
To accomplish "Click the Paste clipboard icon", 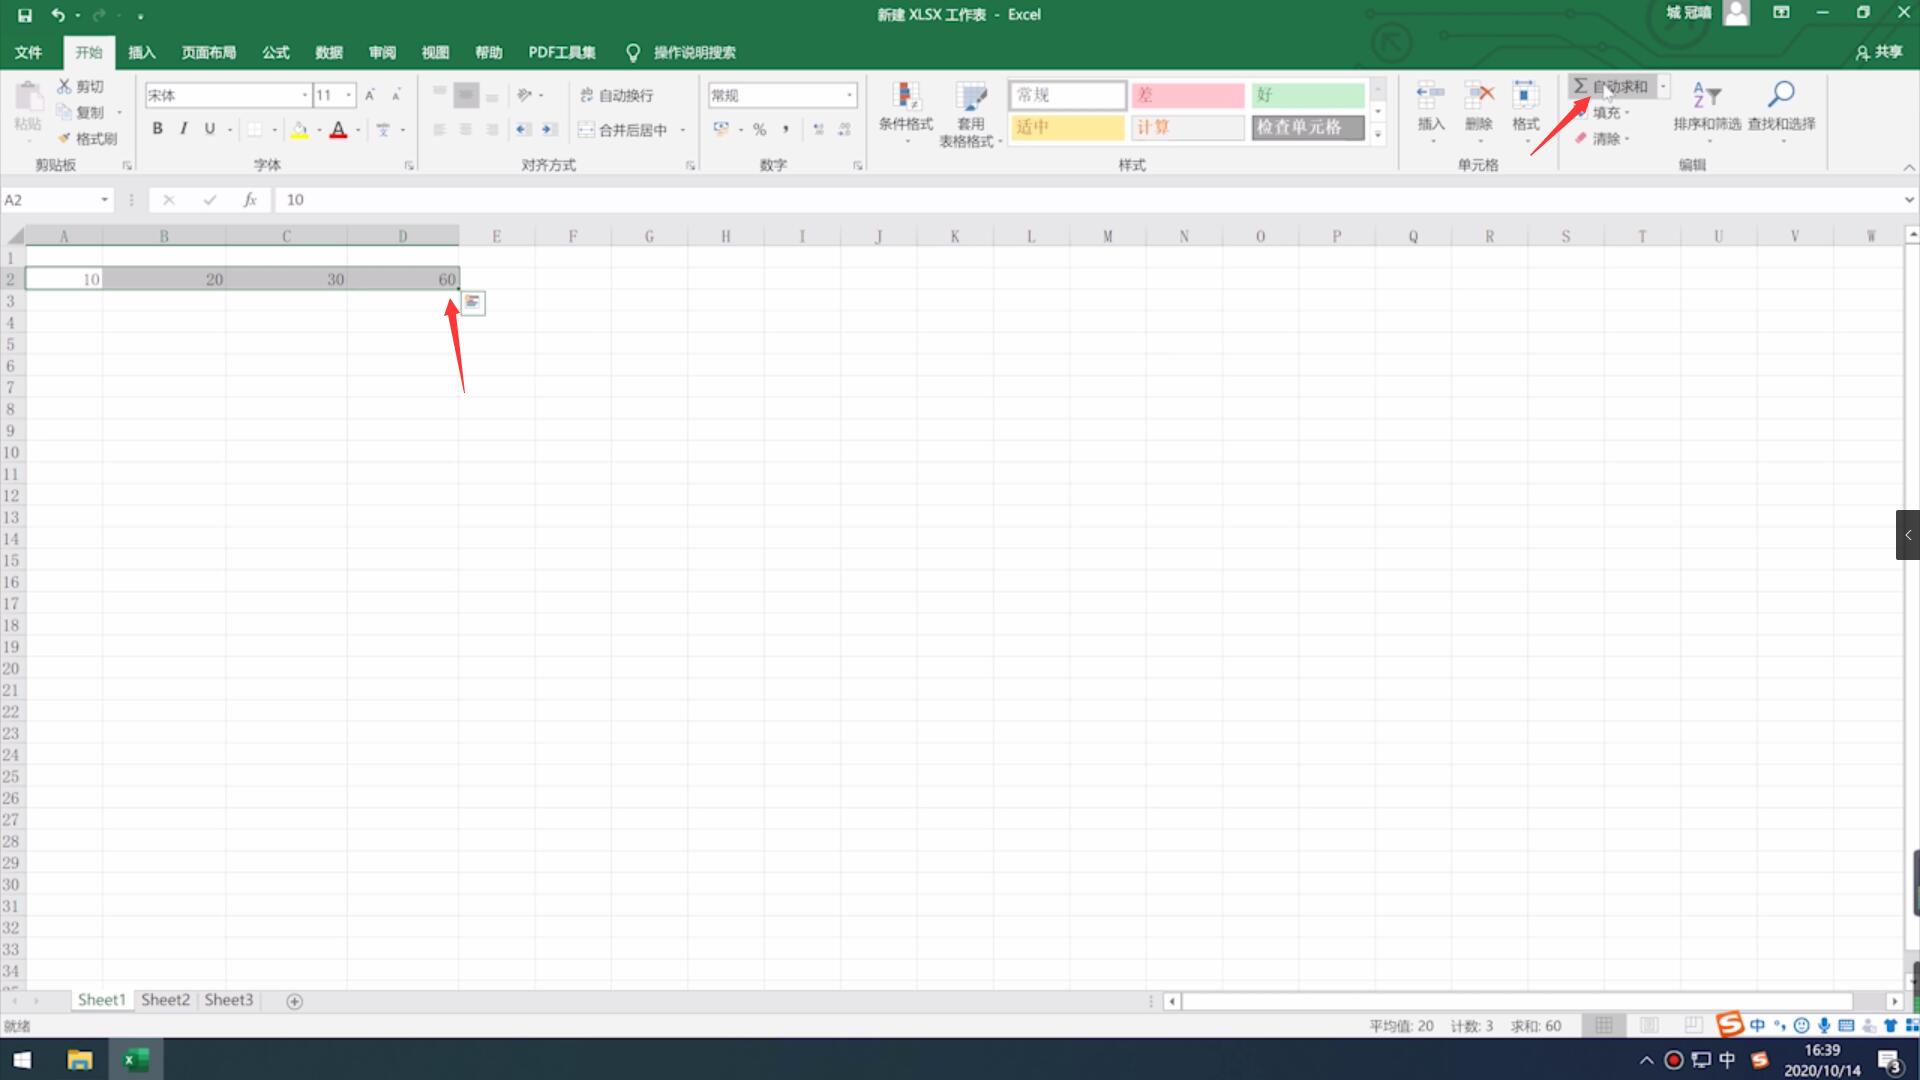I will (x=28, y=97).
